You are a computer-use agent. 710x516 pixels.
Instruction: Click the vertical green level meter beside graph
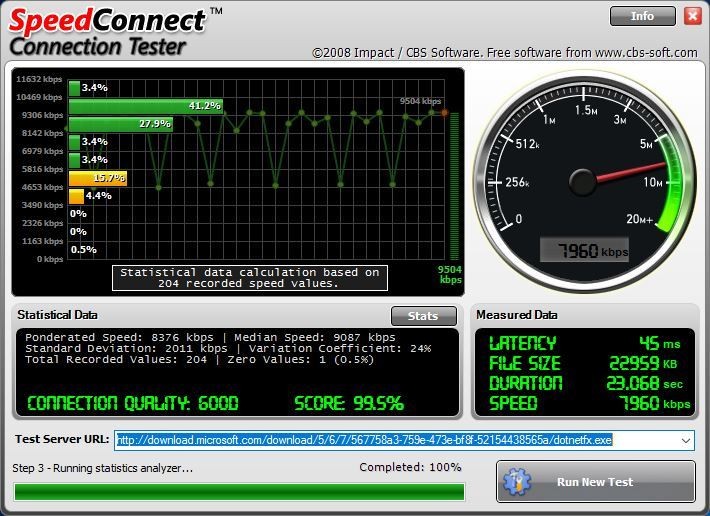tap(456, 186)
